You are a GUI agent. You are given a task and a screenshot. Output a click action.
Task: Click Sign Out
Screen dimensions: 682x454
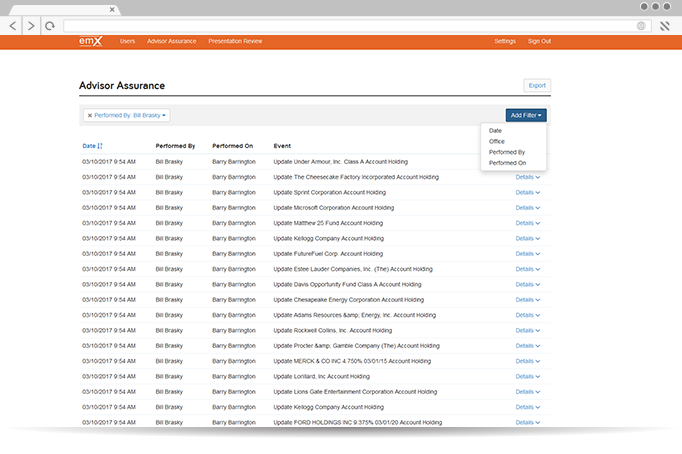(539, 41)
